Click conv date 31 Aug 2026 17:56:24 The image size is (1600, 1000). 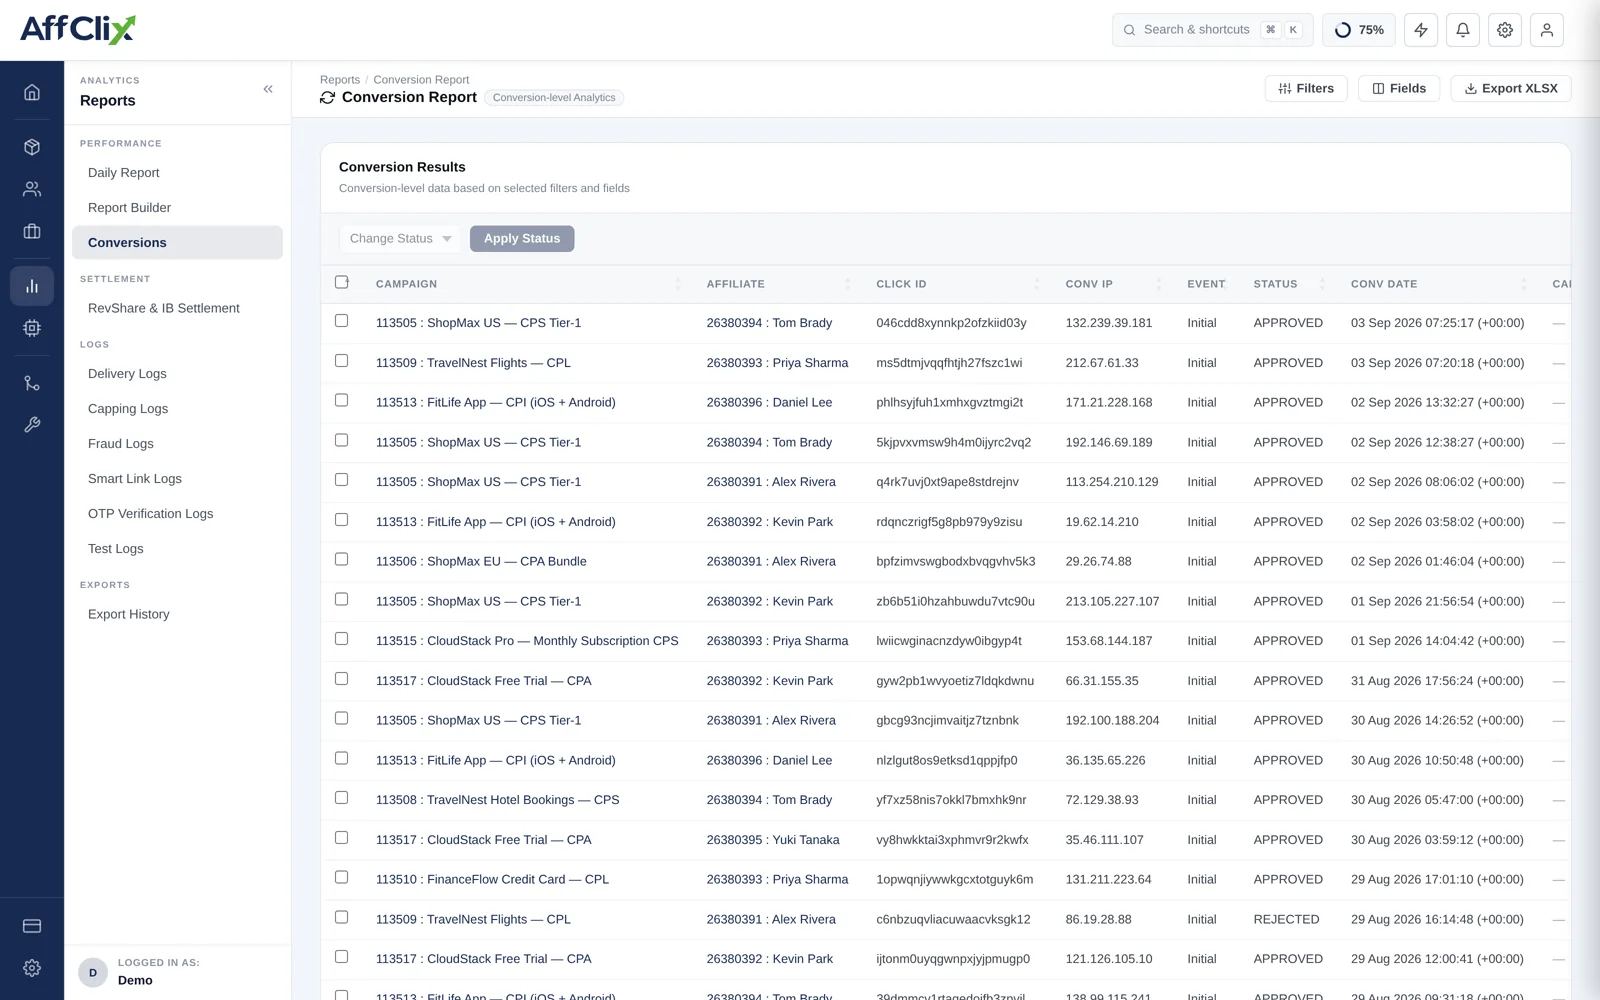tap(1437, 681)
